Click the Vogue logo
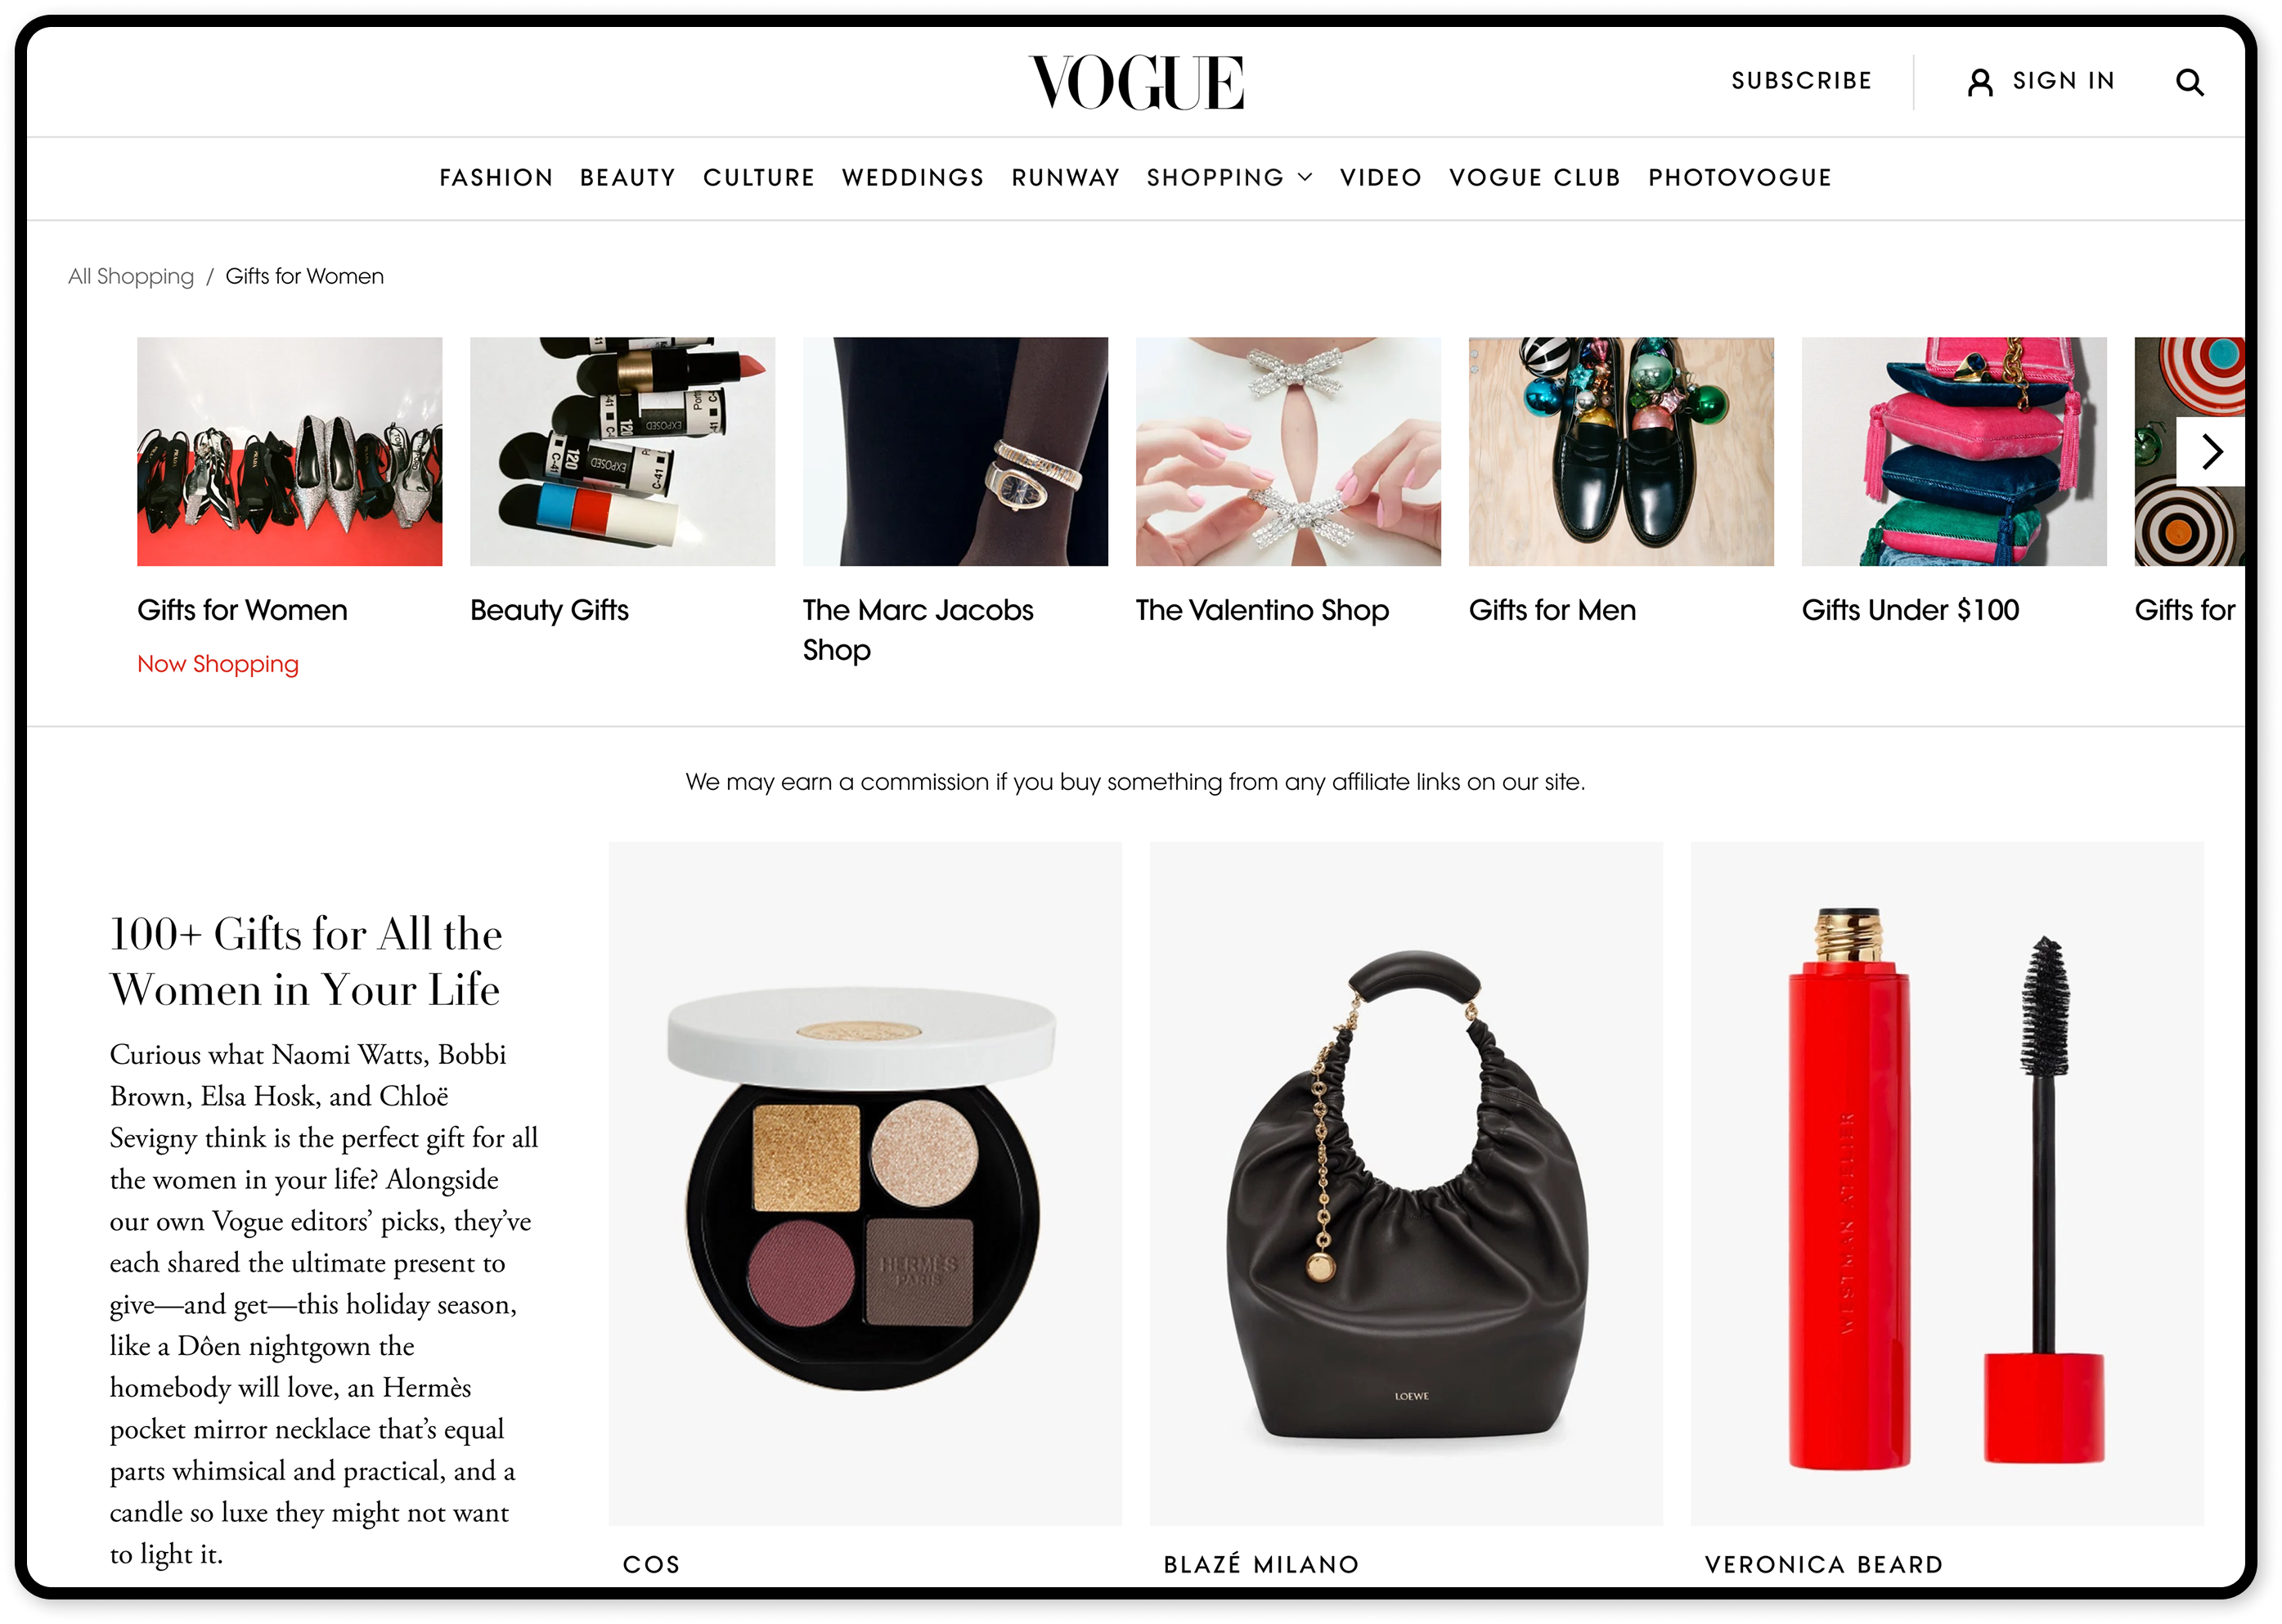 (1136, 82)
